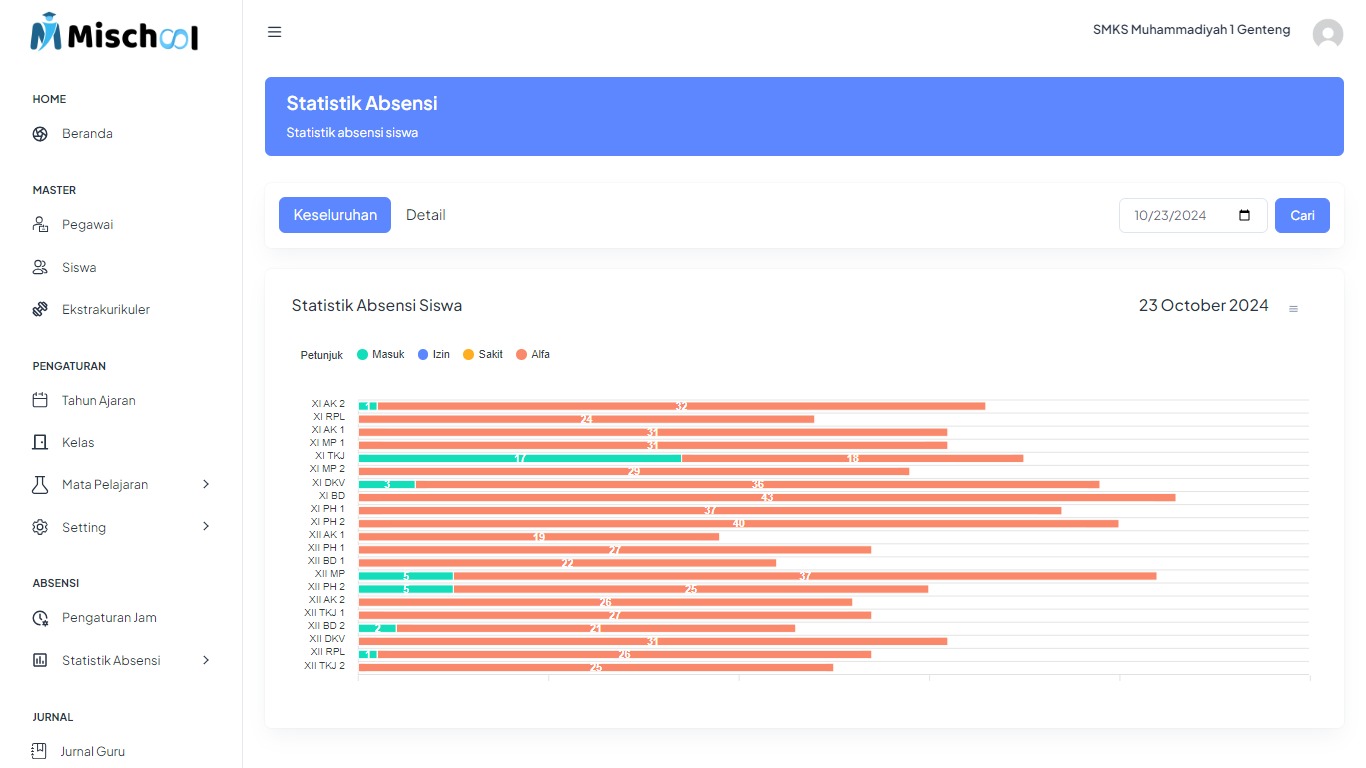Click the Pengaturan Jam clock icon
Screen dimensions: 1366x768
coord(40,618)
